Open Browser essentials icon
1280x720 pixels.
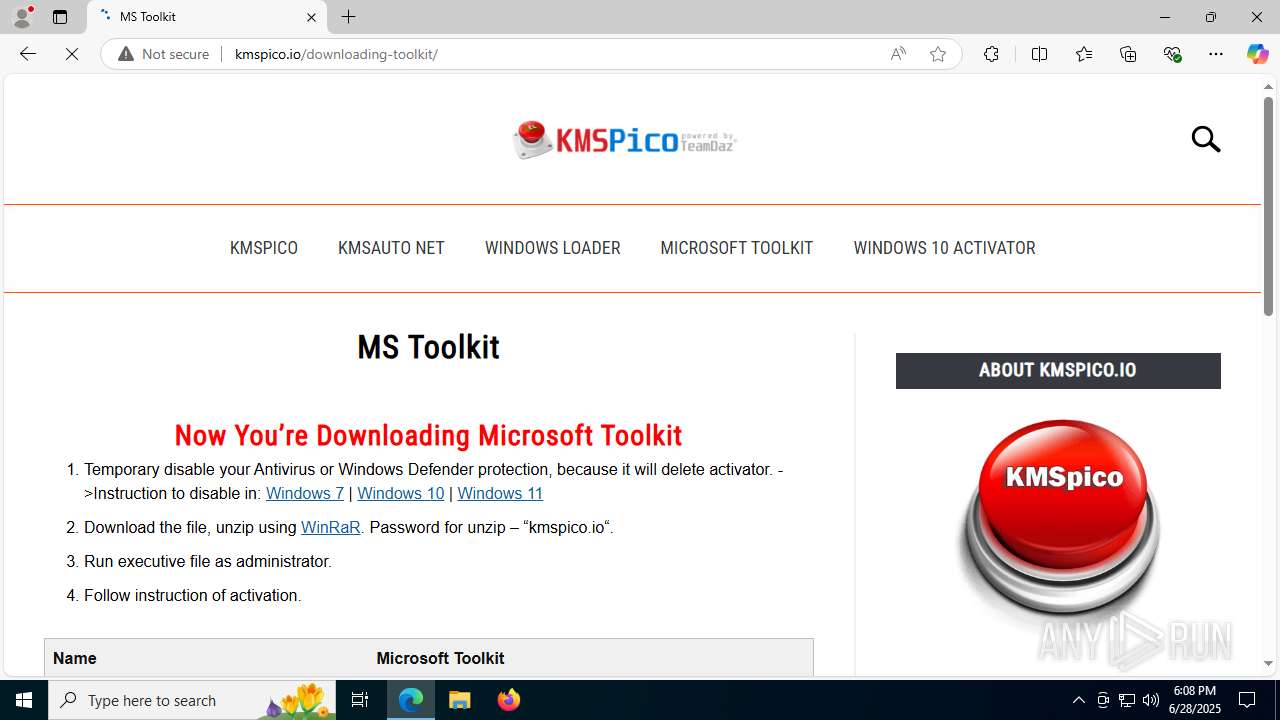tap(1172, 54)
